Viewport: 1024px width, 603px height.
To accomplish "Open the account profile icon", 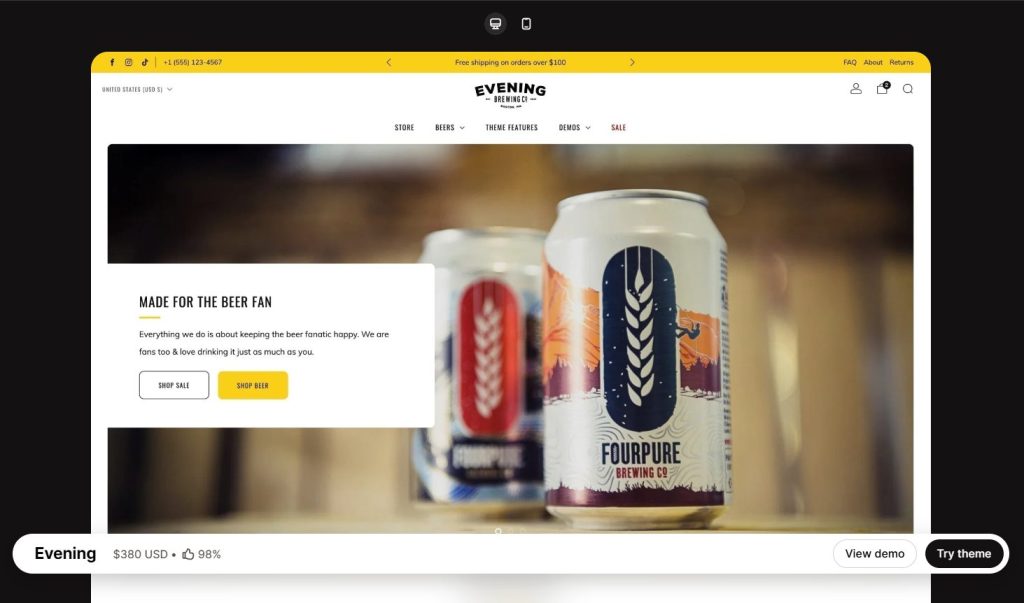I will click(x=856, y=89).
